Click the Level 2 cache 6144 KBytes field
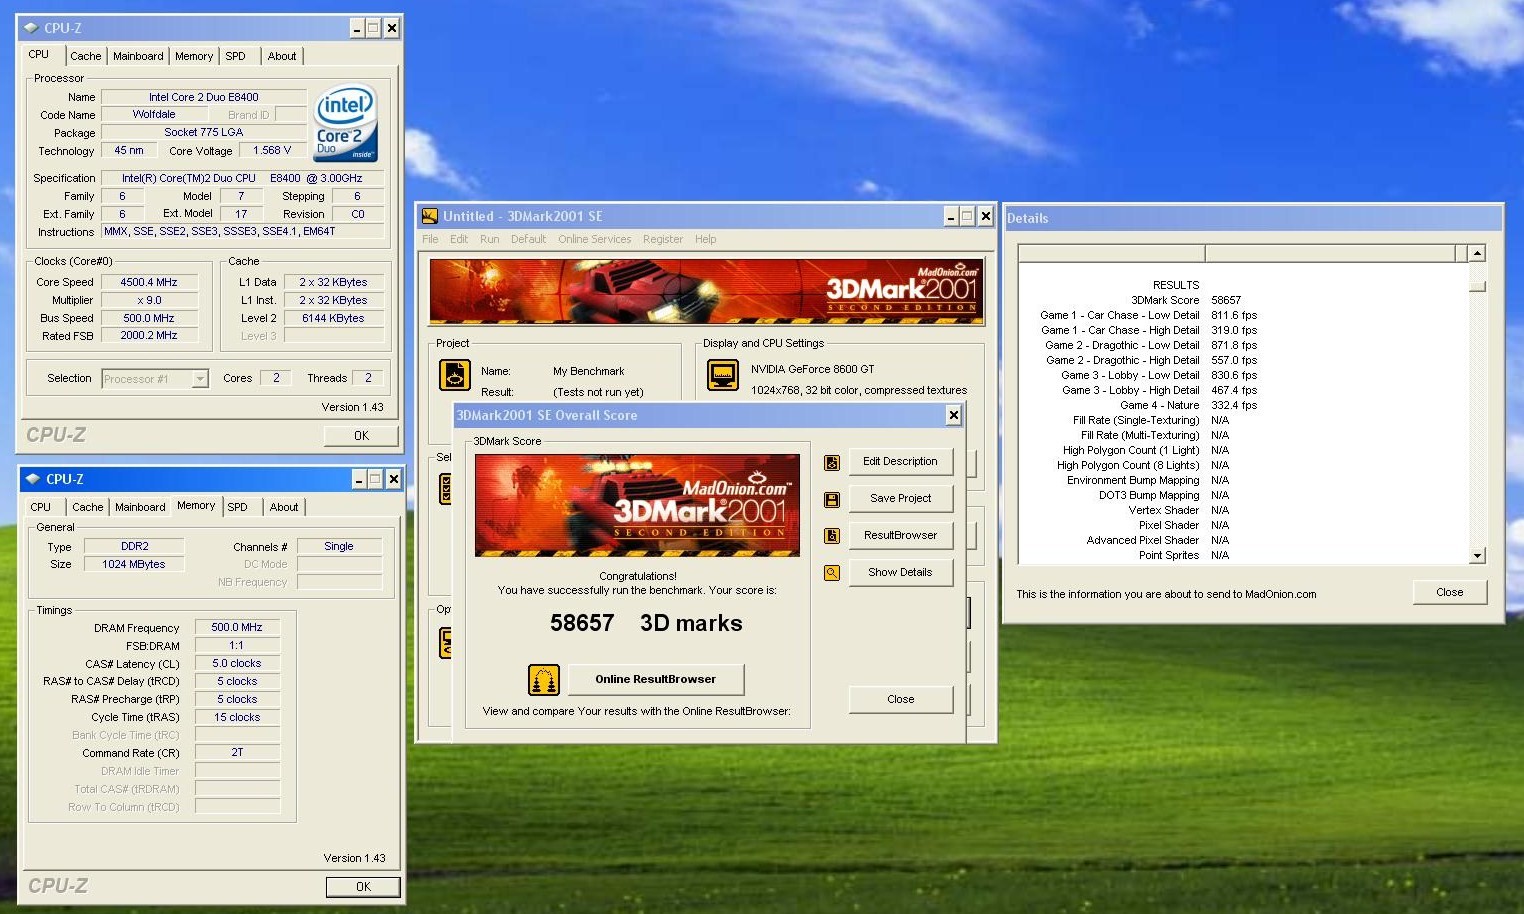The height and width of the screenshot is (914, 1524). [333, 319]
